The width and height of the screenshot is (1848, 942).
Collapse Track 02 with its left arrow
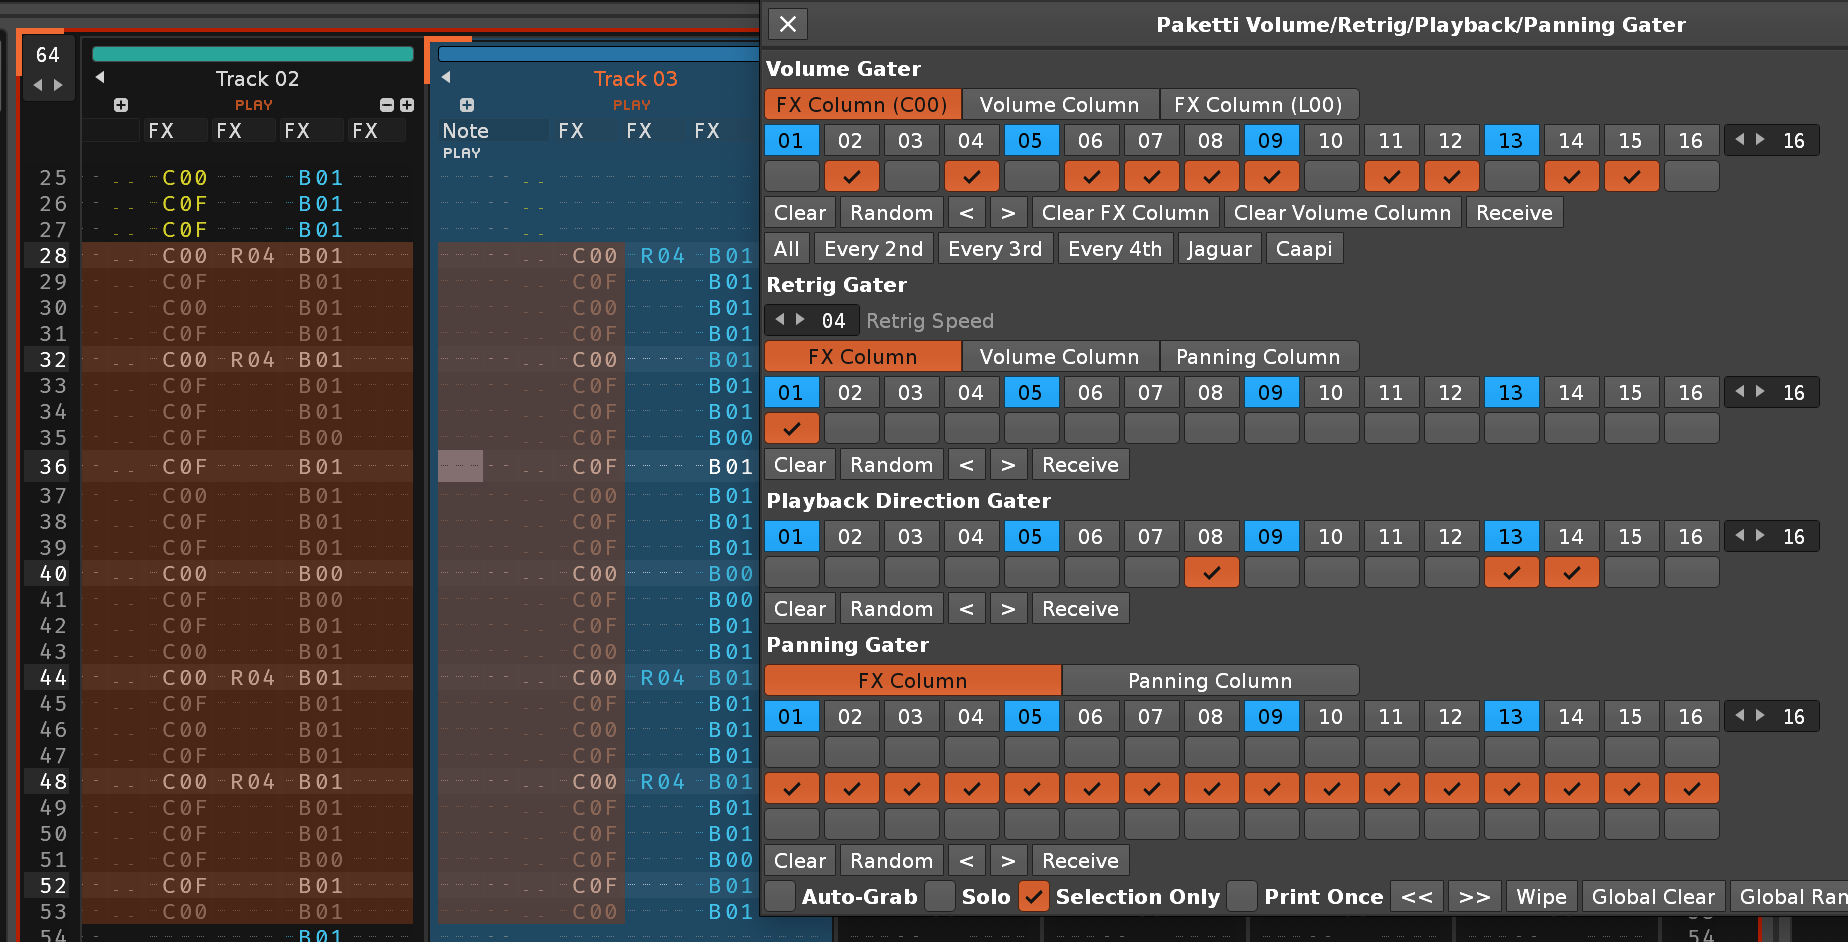pyautogui.click(x=99, y=78)
